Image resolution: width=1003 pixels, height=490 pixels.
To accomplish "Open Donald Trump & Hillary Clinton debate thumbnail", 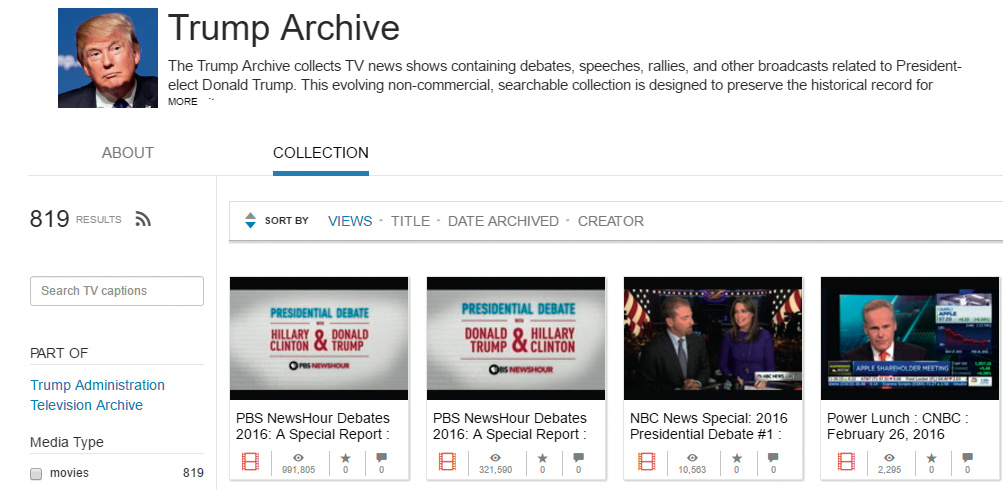I will [516, 338].
